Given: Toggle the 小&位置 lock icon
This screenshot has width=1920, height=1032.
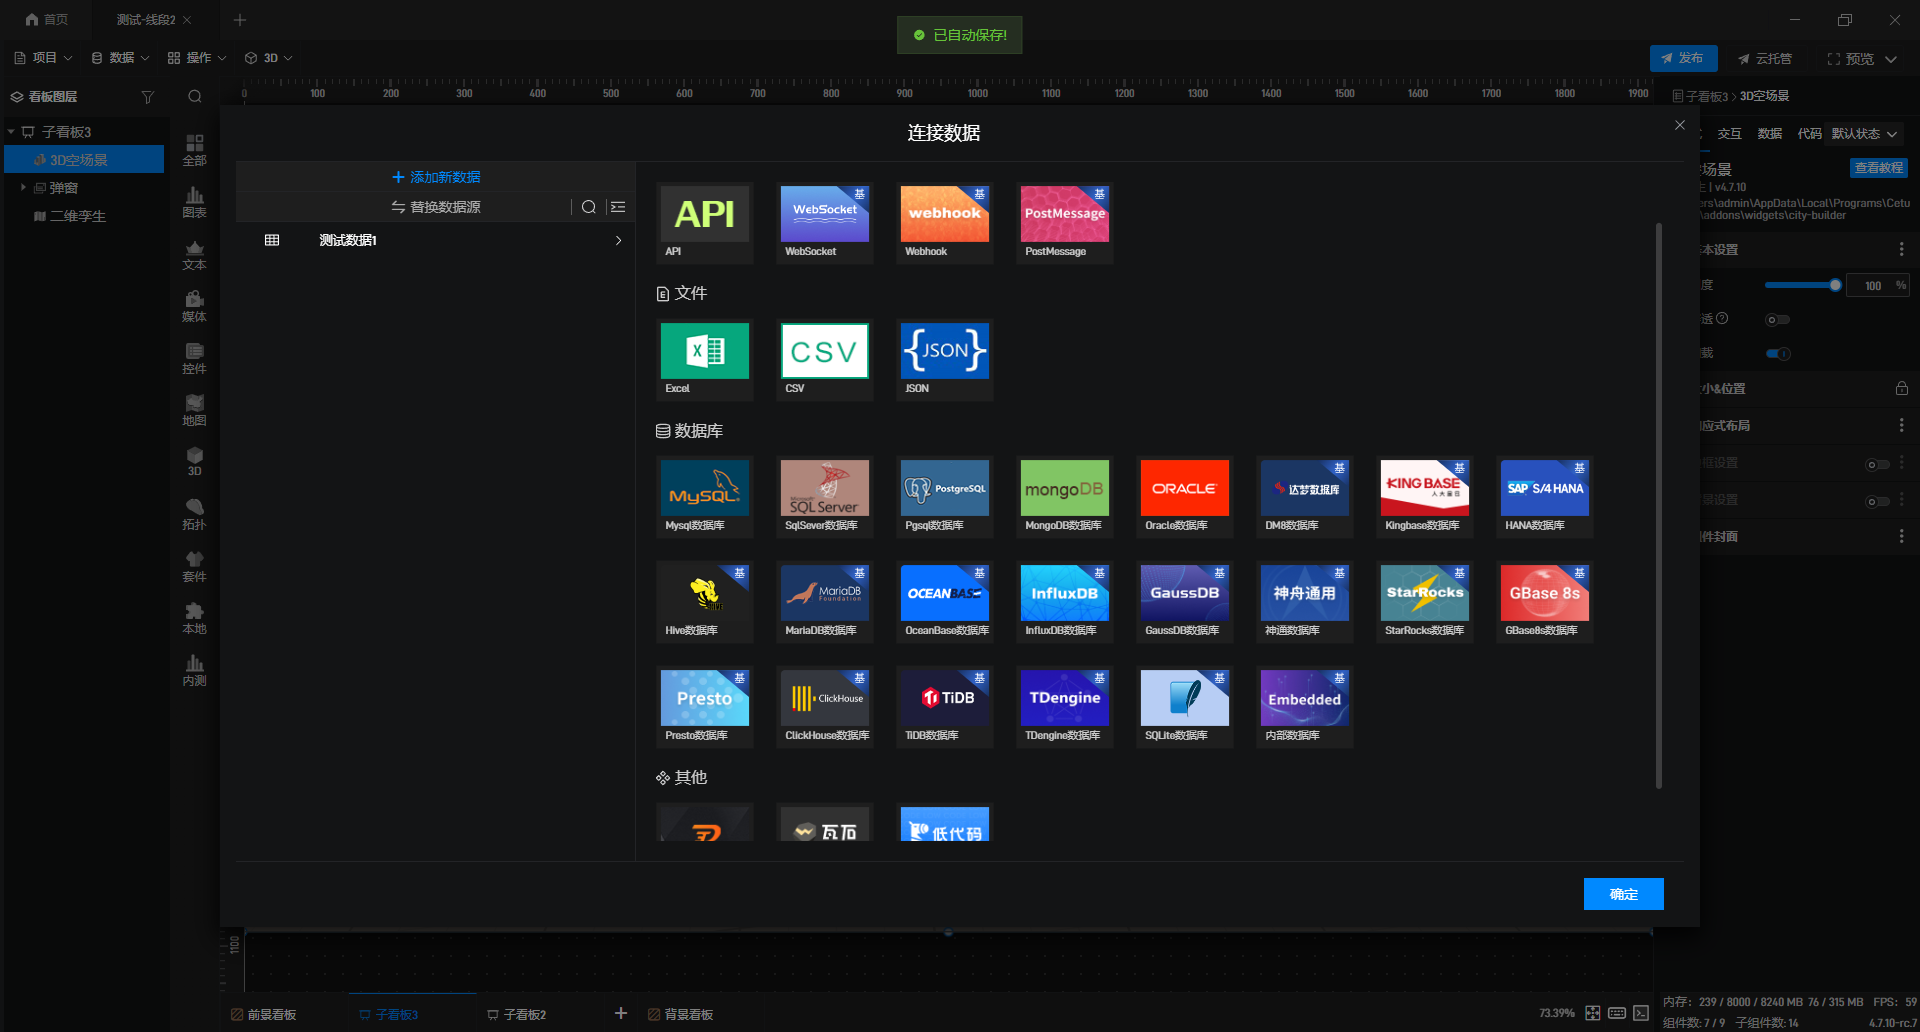Looking at the screenshot, I should click(1902, 388).
